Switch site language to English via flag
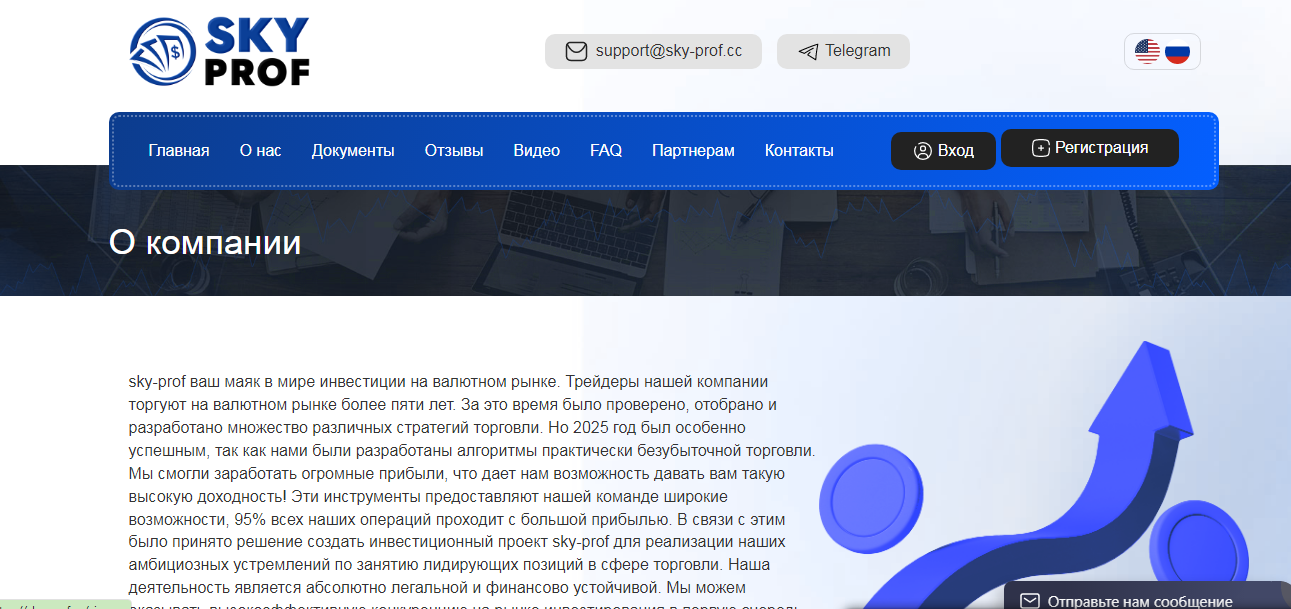 1148,50
